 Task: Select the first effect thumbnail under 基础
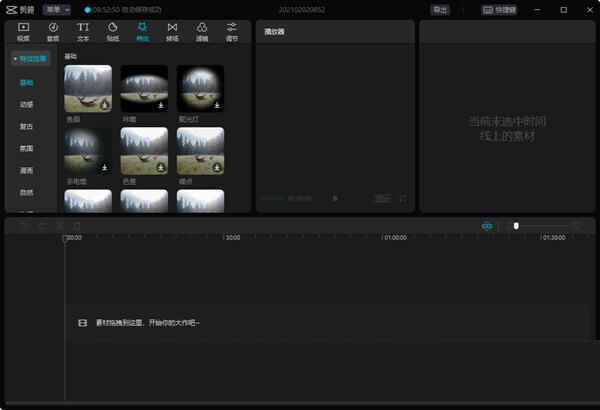click(x=88, y=88)
